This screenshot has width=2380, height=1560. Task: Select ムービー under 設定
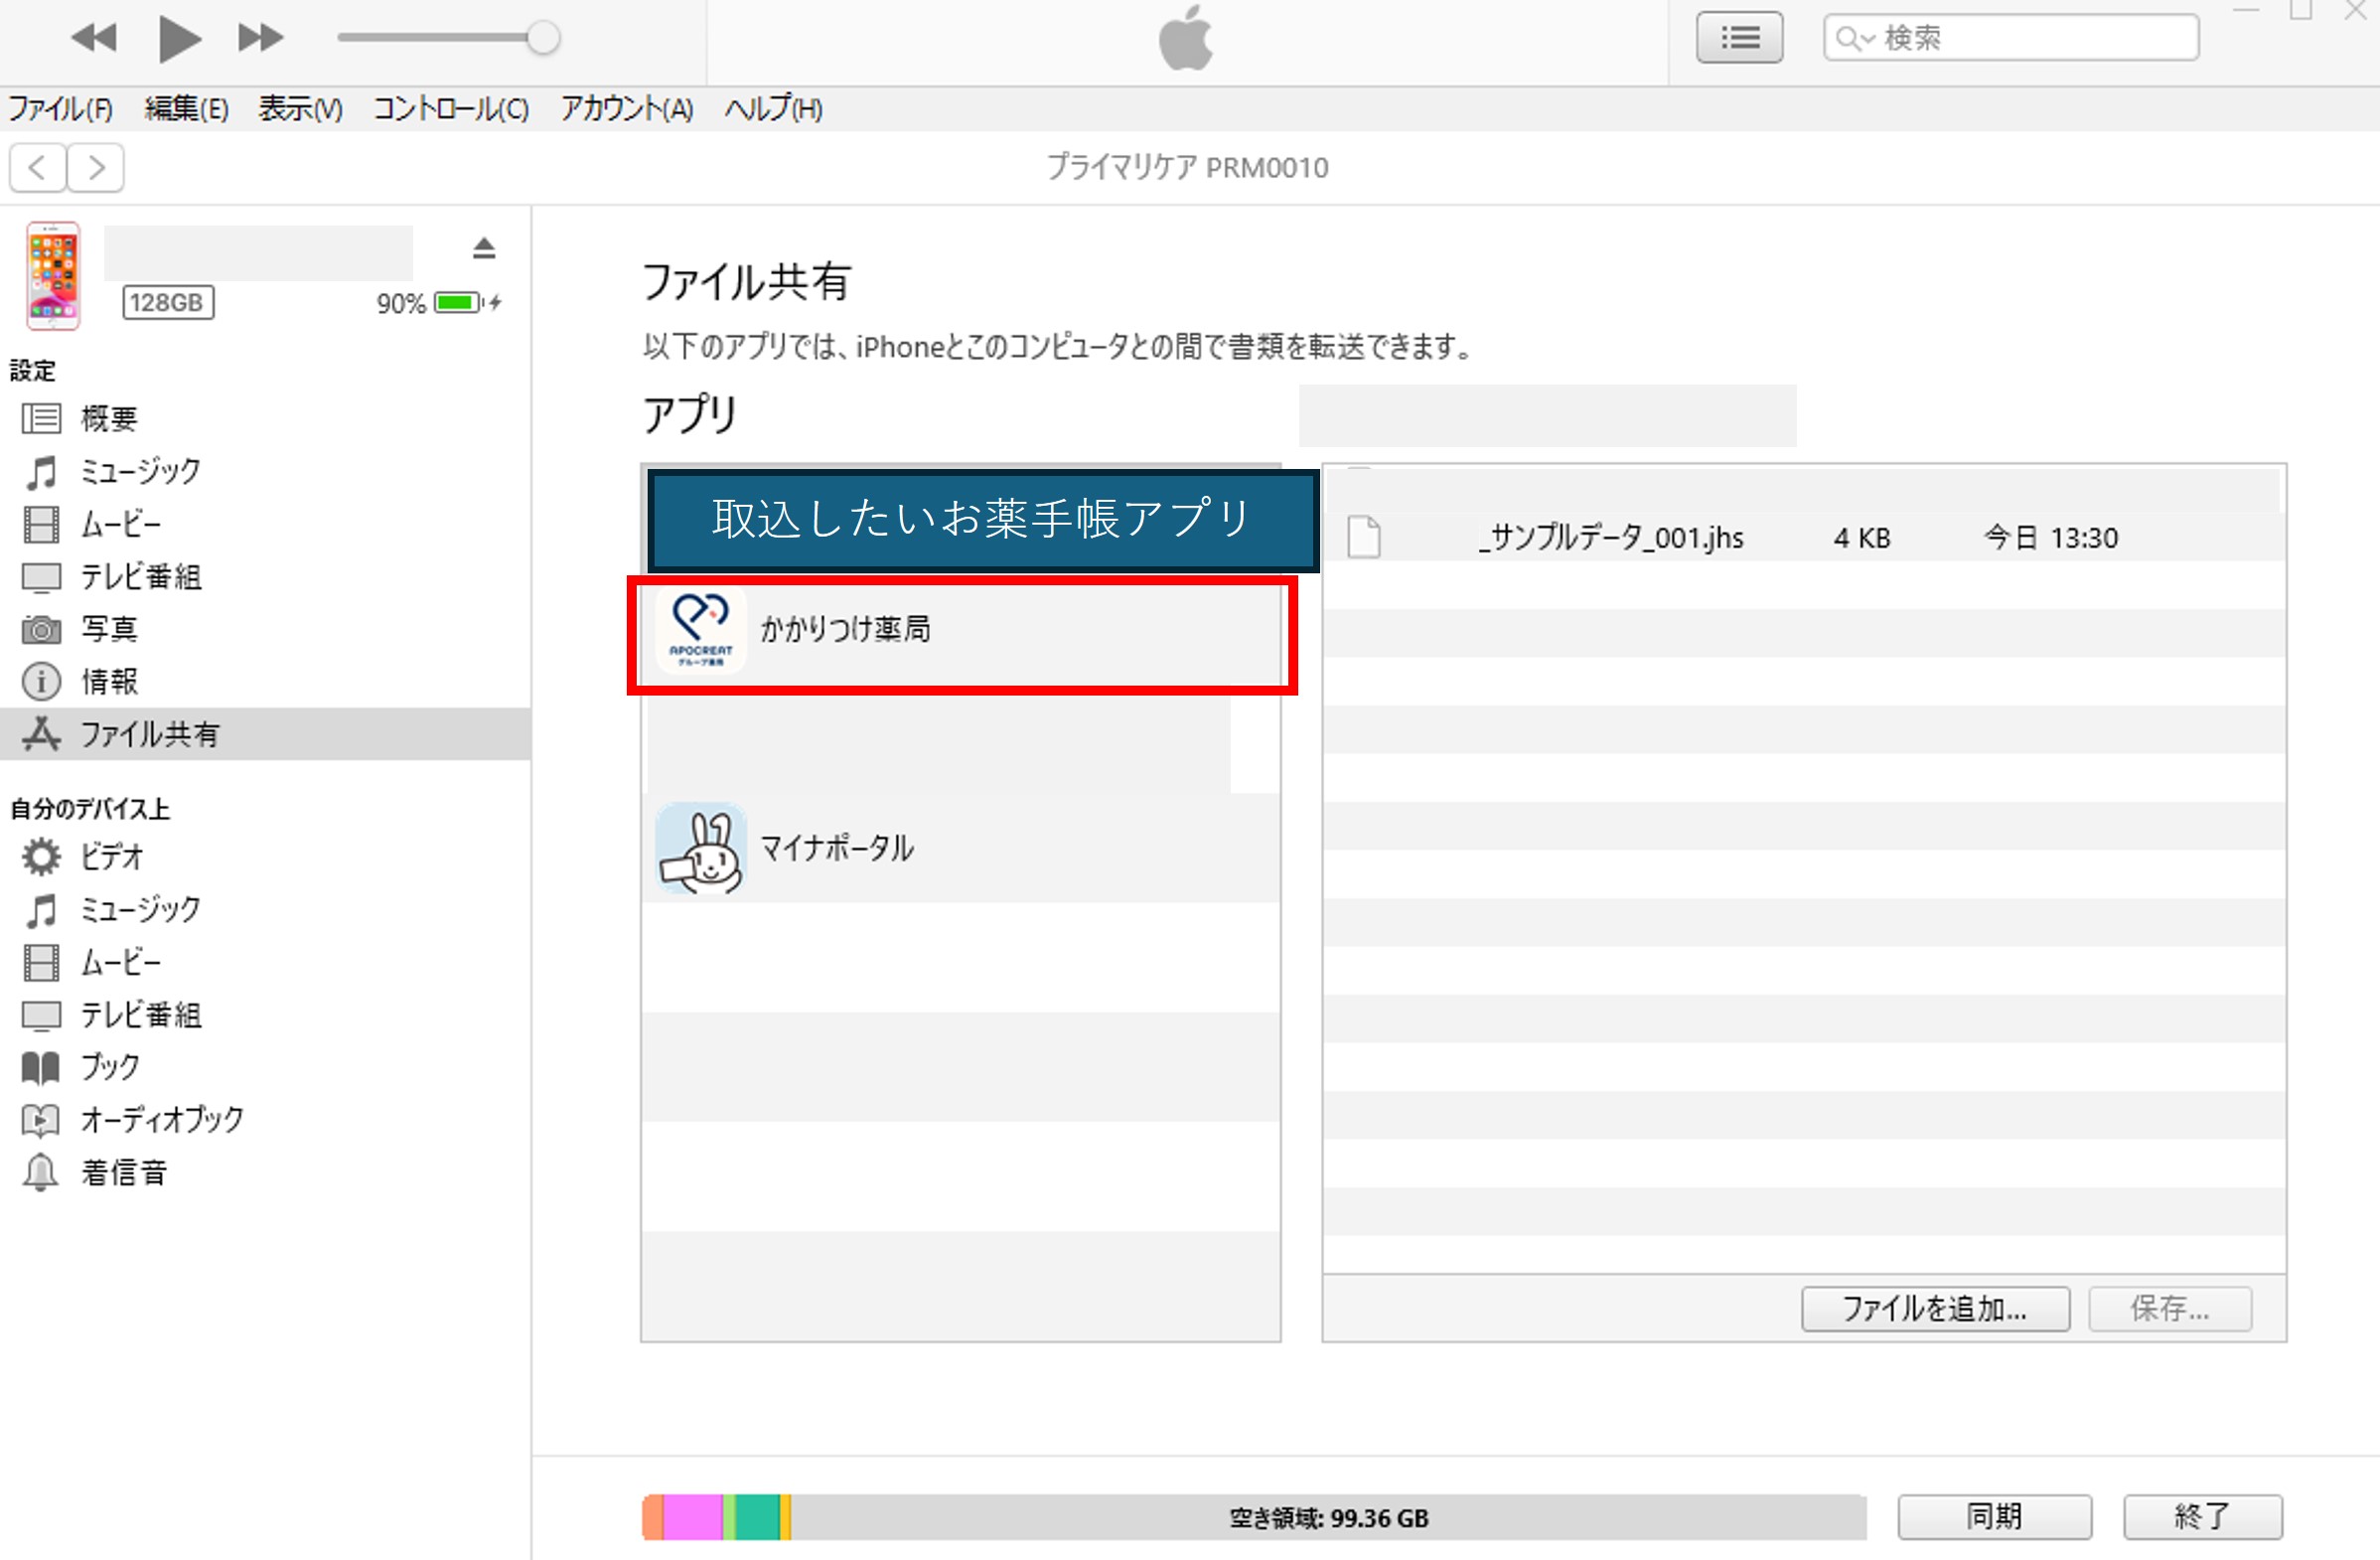265,524
